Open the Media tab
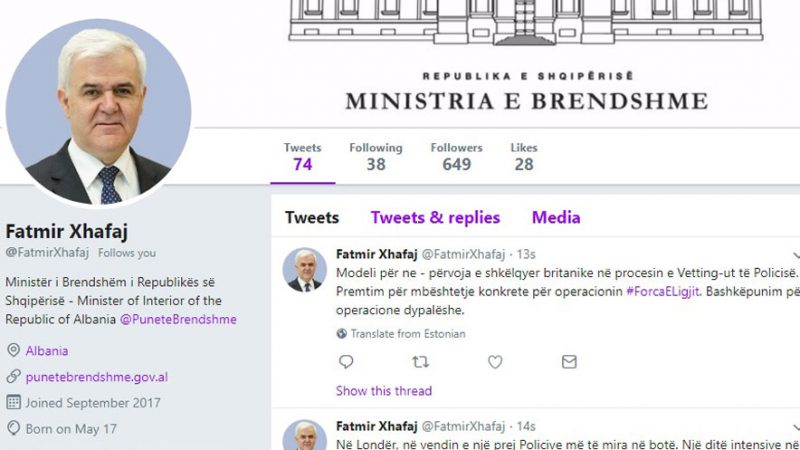800x450 pixels. tap(556, 217)
